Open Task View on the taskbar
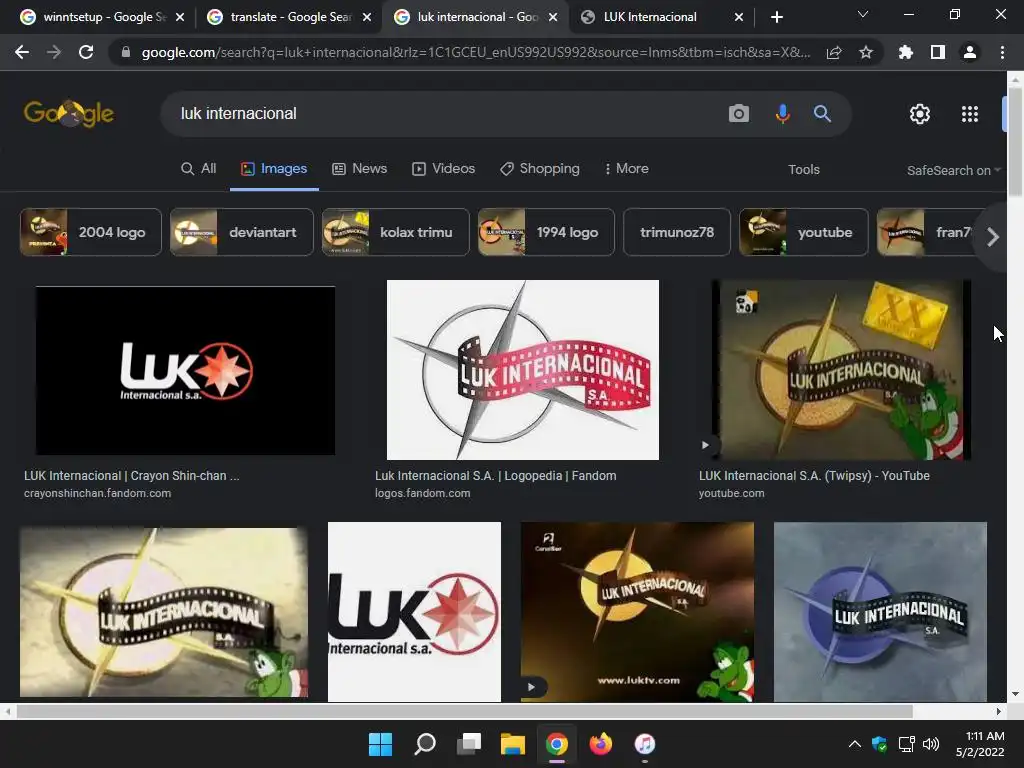Viewport: 1024px width, 768px height. coord(469,744)
